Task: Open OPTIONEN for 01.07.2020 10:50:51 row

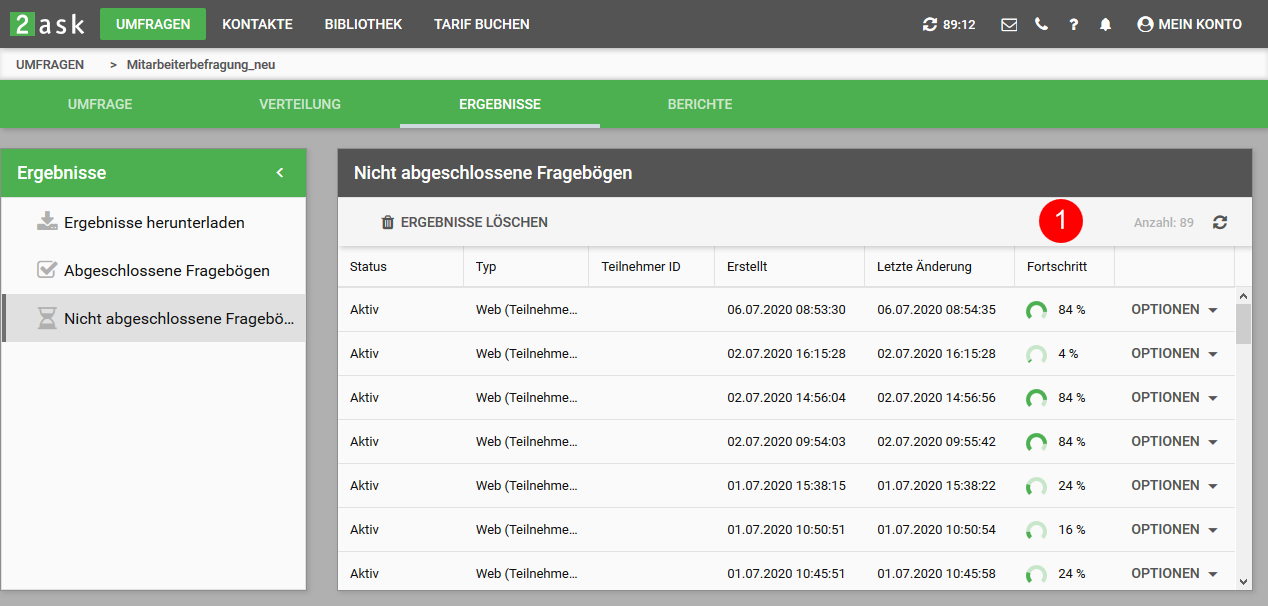Action: (x=1174, y=530)
